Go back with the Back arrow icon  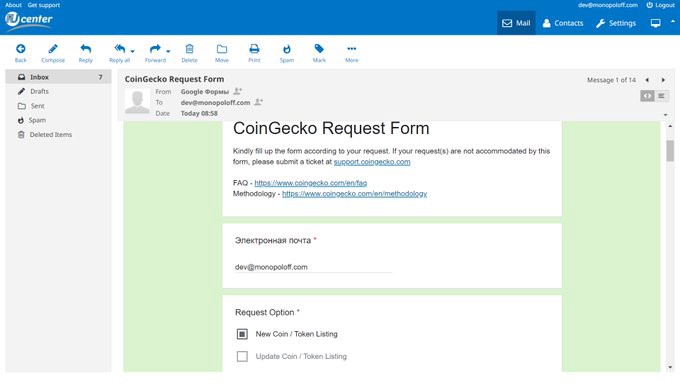click(x=20, y=49)
